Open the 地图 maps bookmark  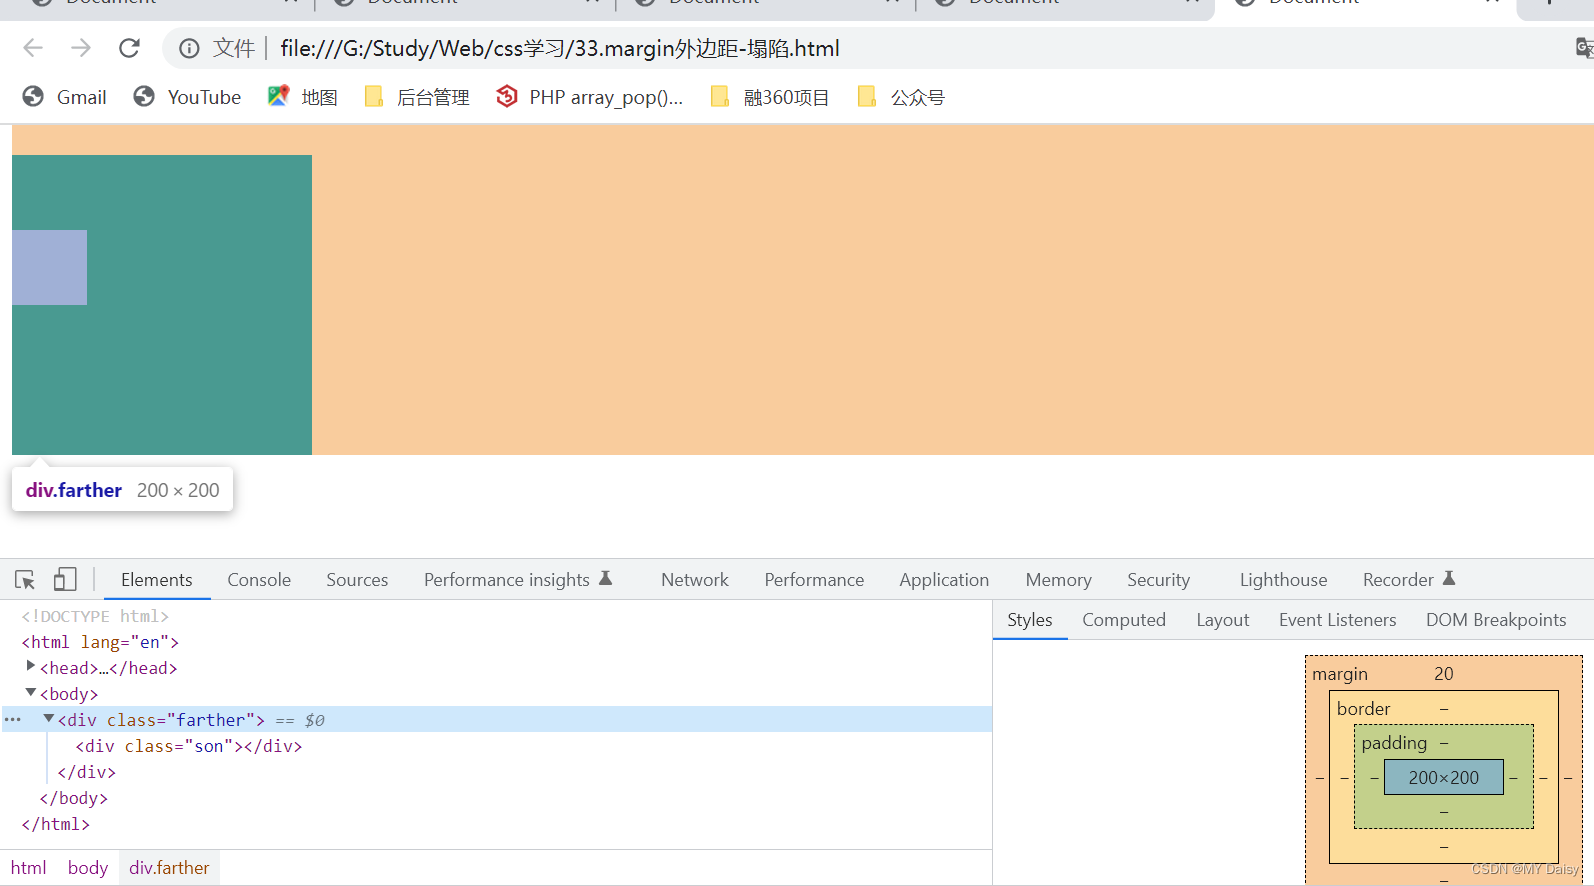click(x=303, y=97)
